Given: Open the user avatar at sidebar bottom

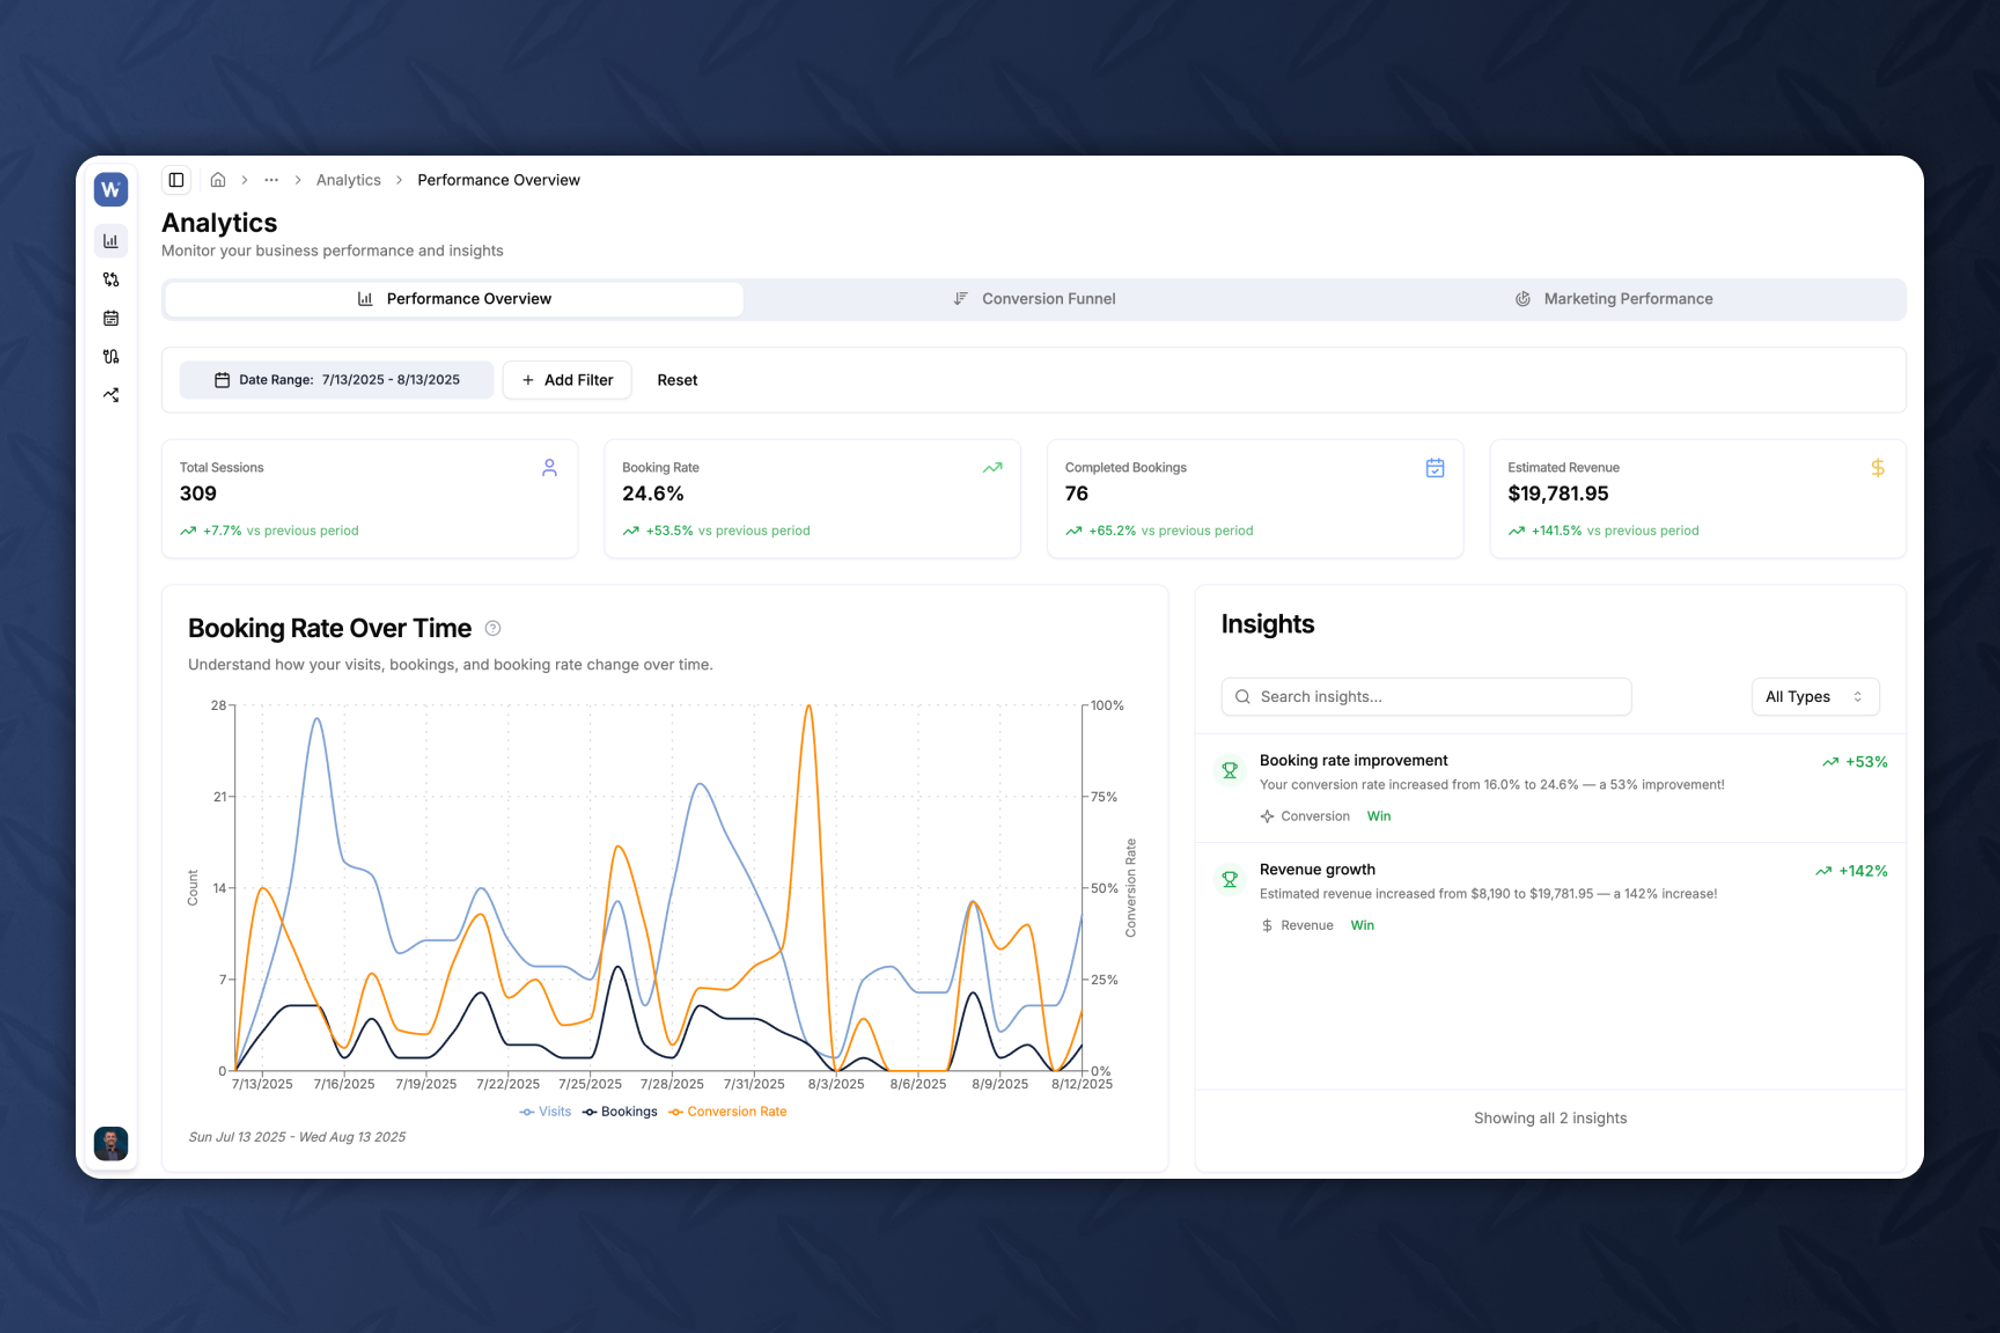Looking at the screenshot, I should coord(111,1143).
